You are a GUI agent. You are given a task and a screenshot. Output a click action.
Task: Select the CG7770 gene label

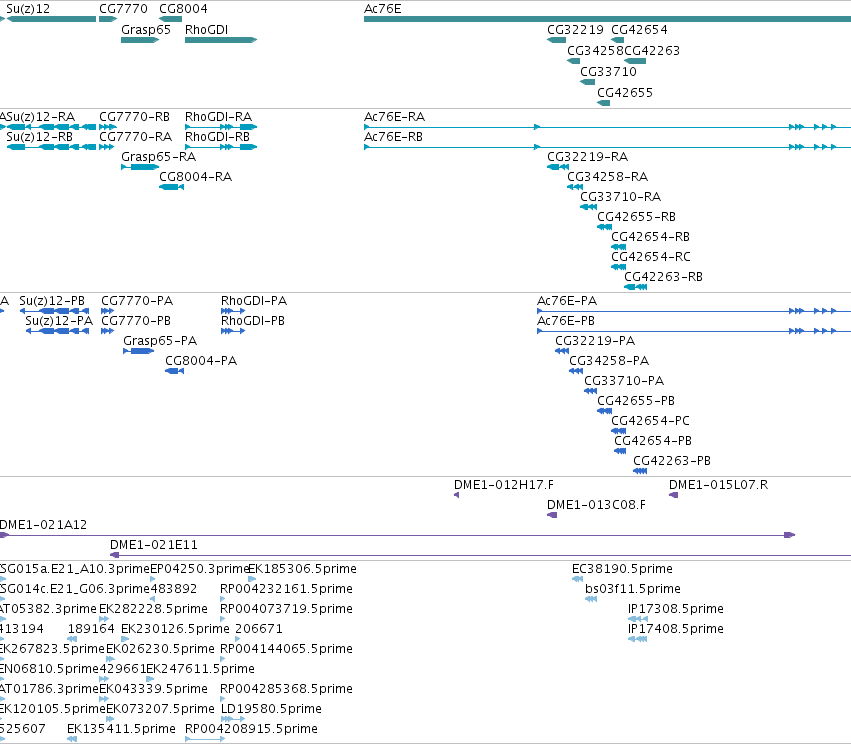pyautogui.click(x=123, y=9)
